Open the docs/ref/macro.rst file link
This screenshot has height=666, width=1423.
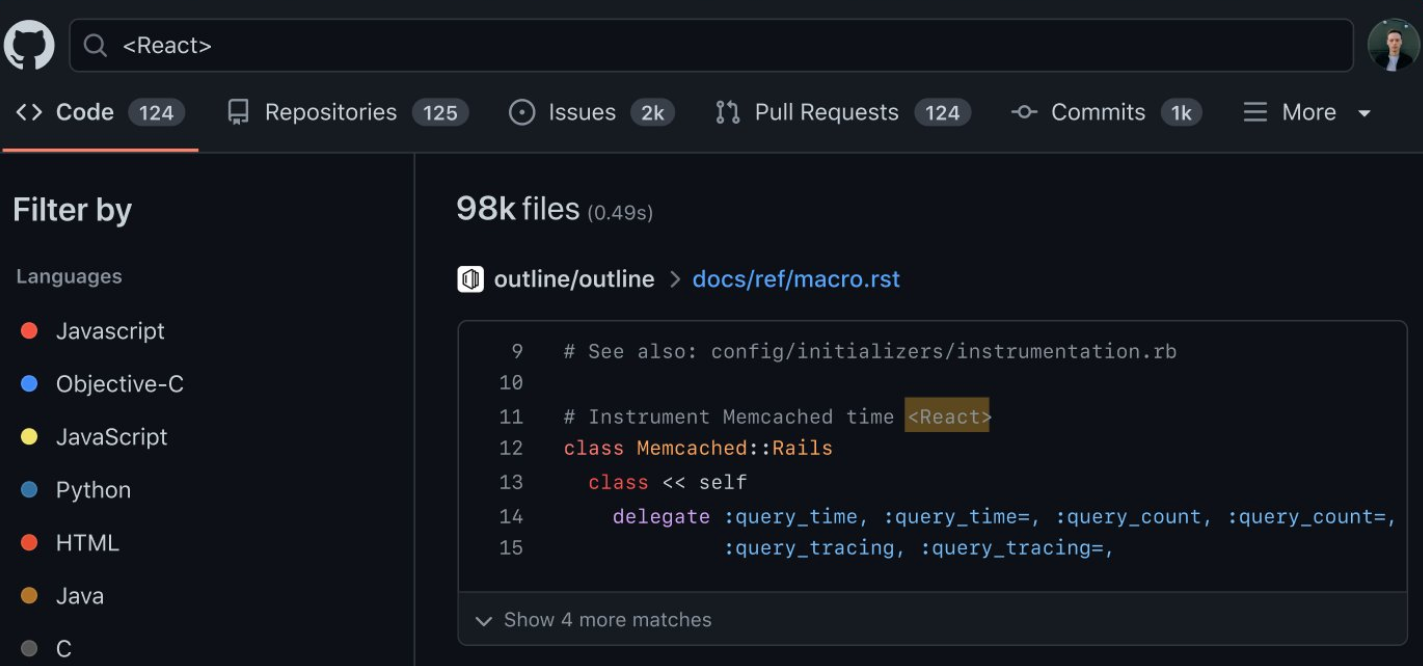pyautogui.click(x=796, y=279)
